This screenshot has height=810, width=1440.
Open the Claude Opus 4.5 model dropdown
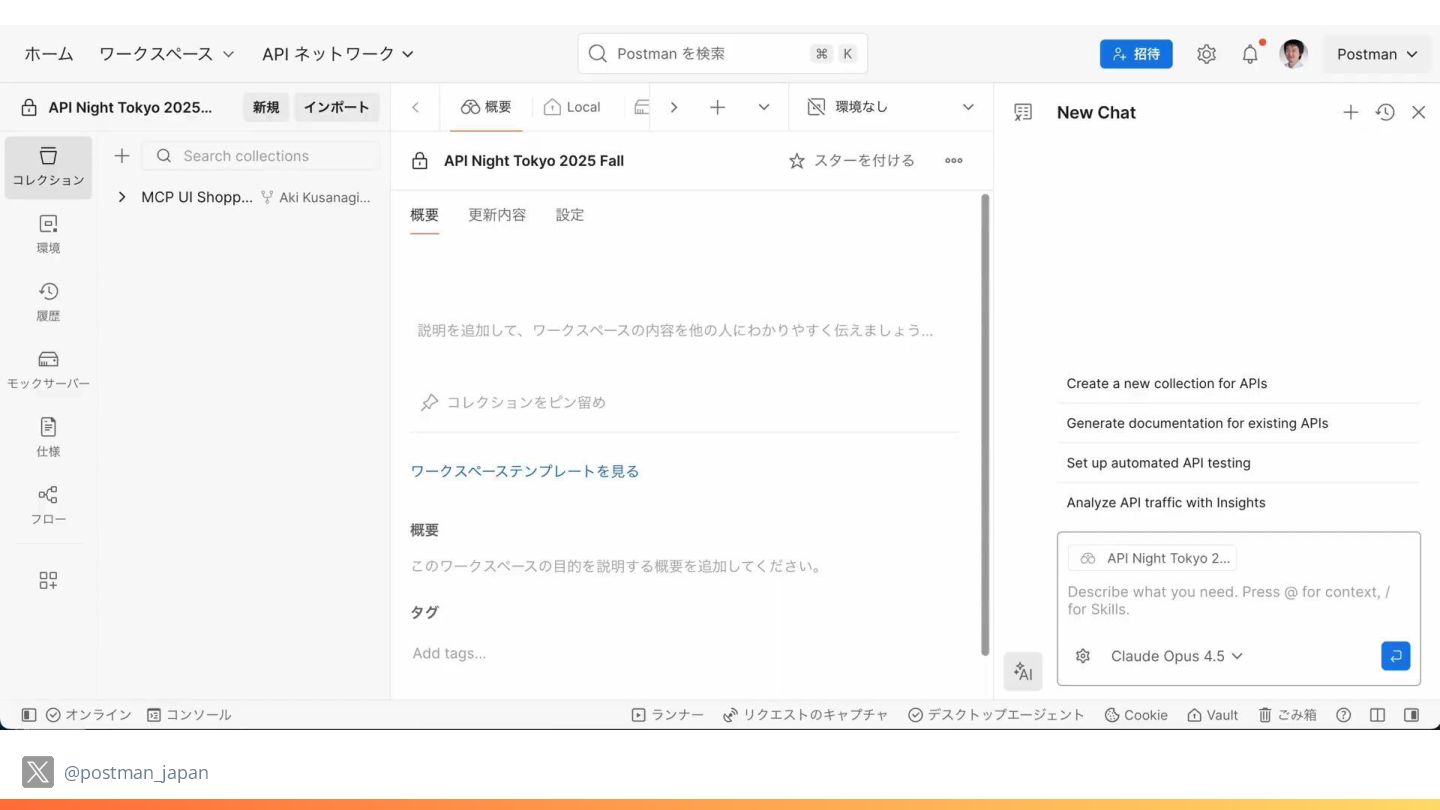point(1176,656)
